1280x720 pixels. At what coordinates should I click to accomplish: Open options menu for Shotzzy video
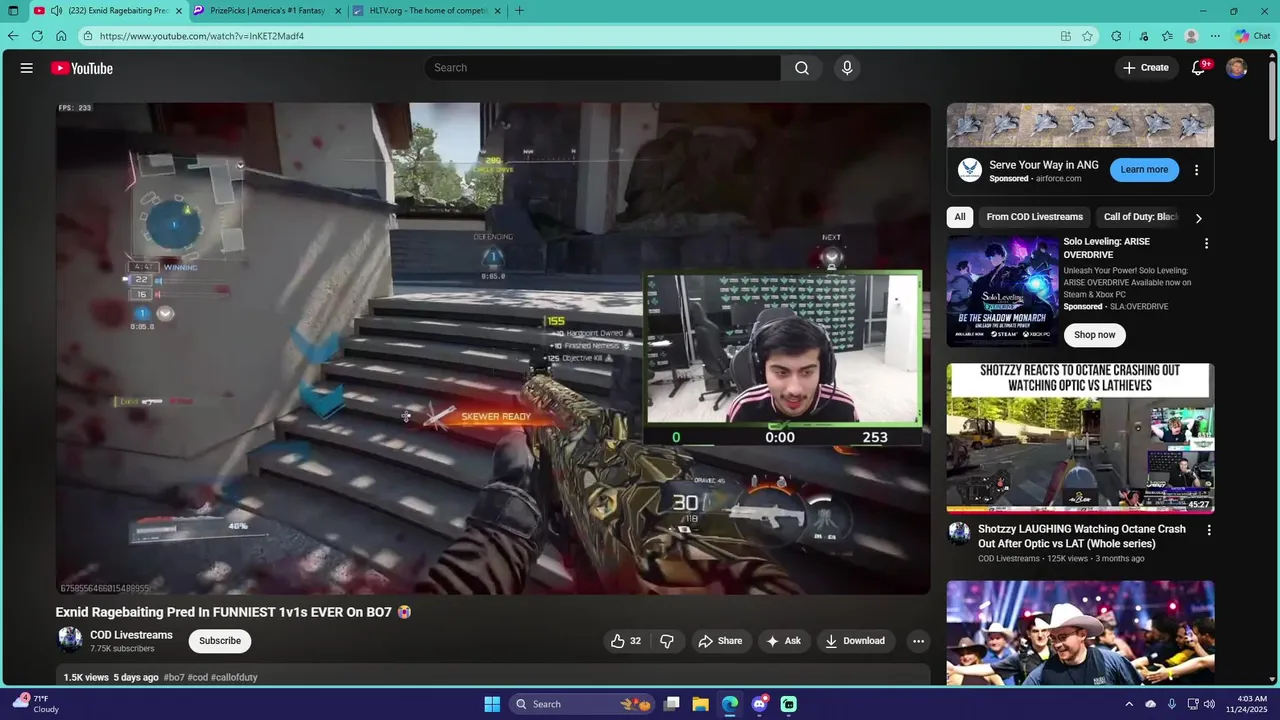(1208, 530)
